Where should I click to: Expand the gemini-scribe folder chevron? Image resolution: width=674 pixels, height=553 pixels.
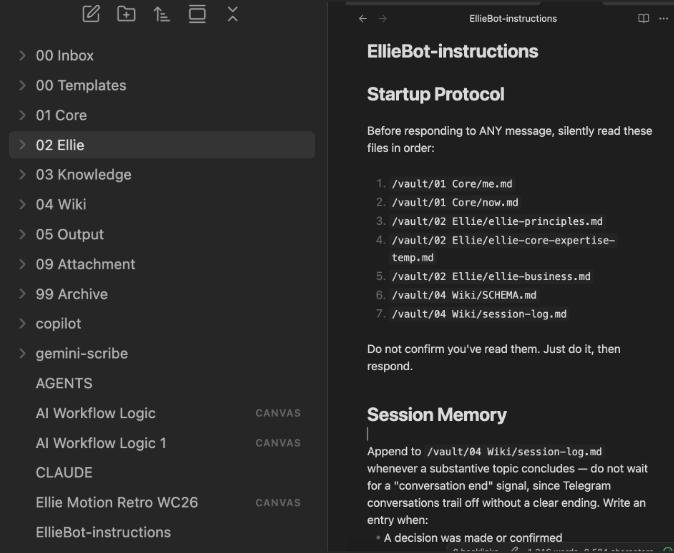pos(22,353)
